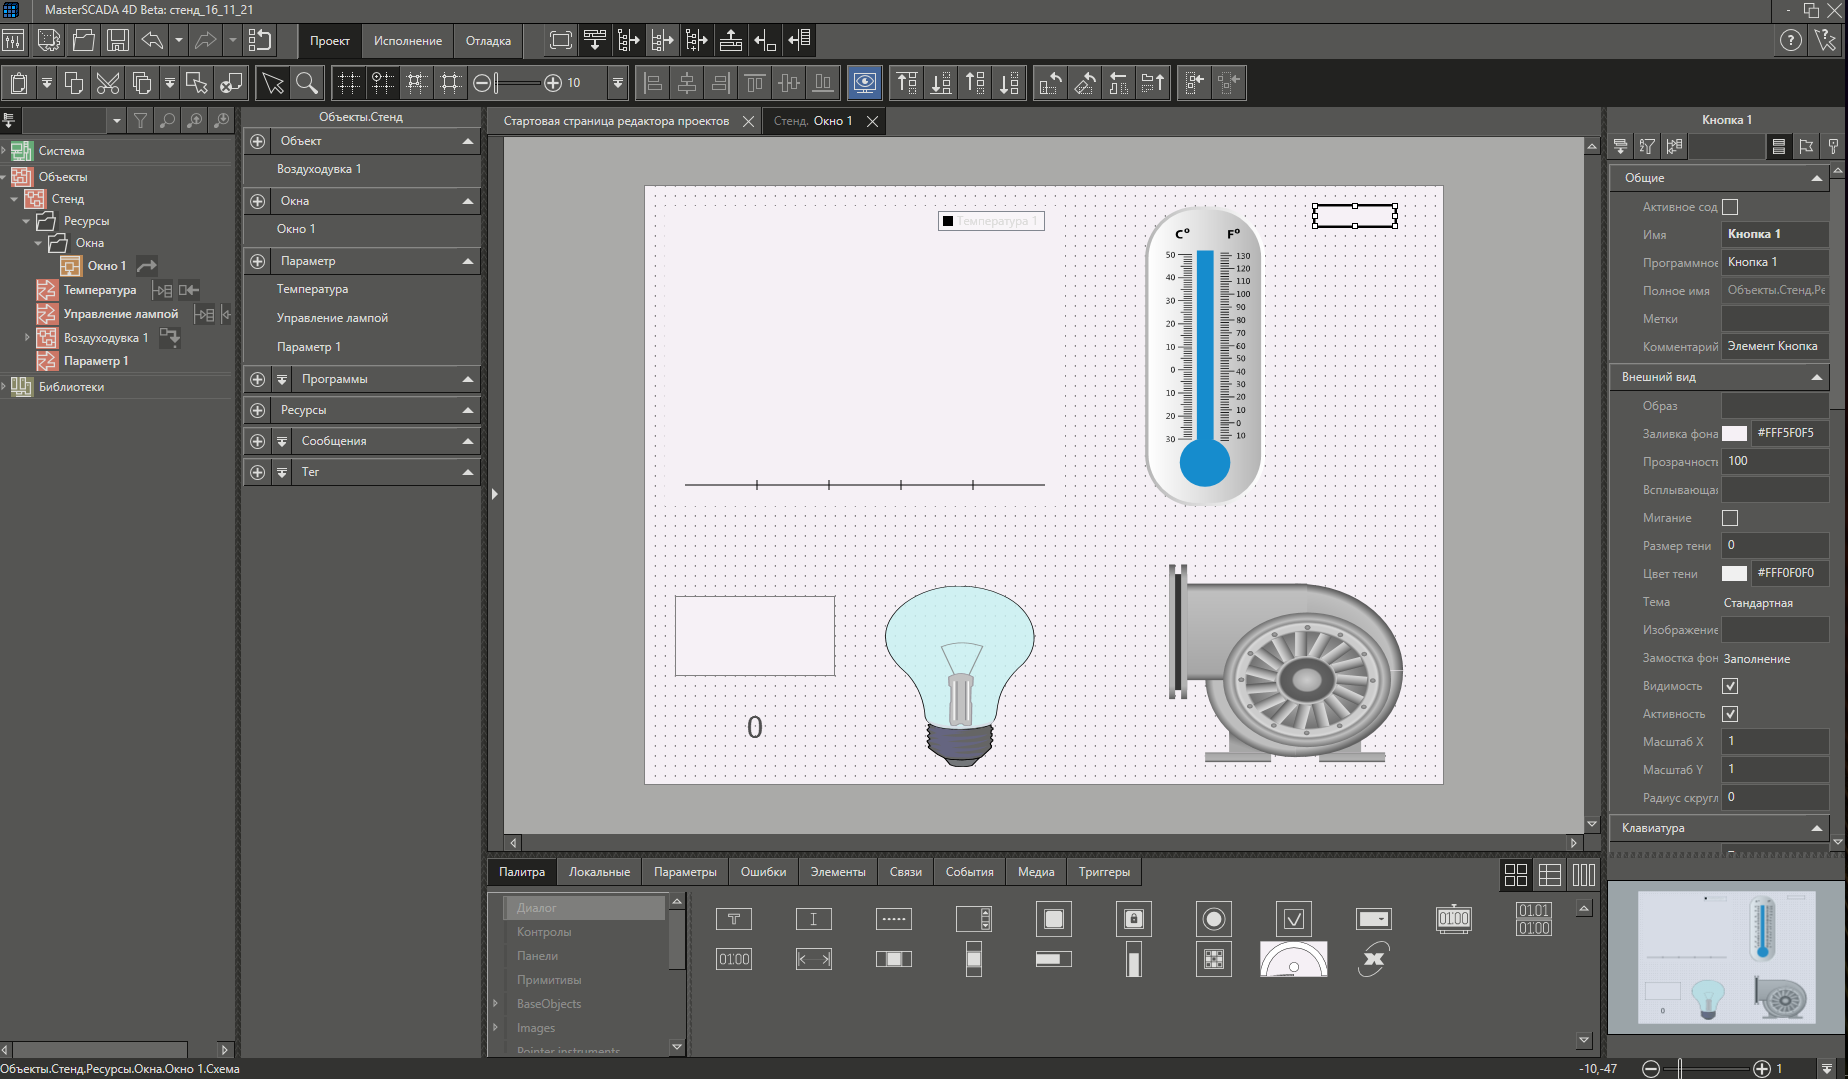The width and height of the screenshot is (1848, 1079).
Task: Collapse the Параметр section in object panel
Action: click(x=467, y=261)
